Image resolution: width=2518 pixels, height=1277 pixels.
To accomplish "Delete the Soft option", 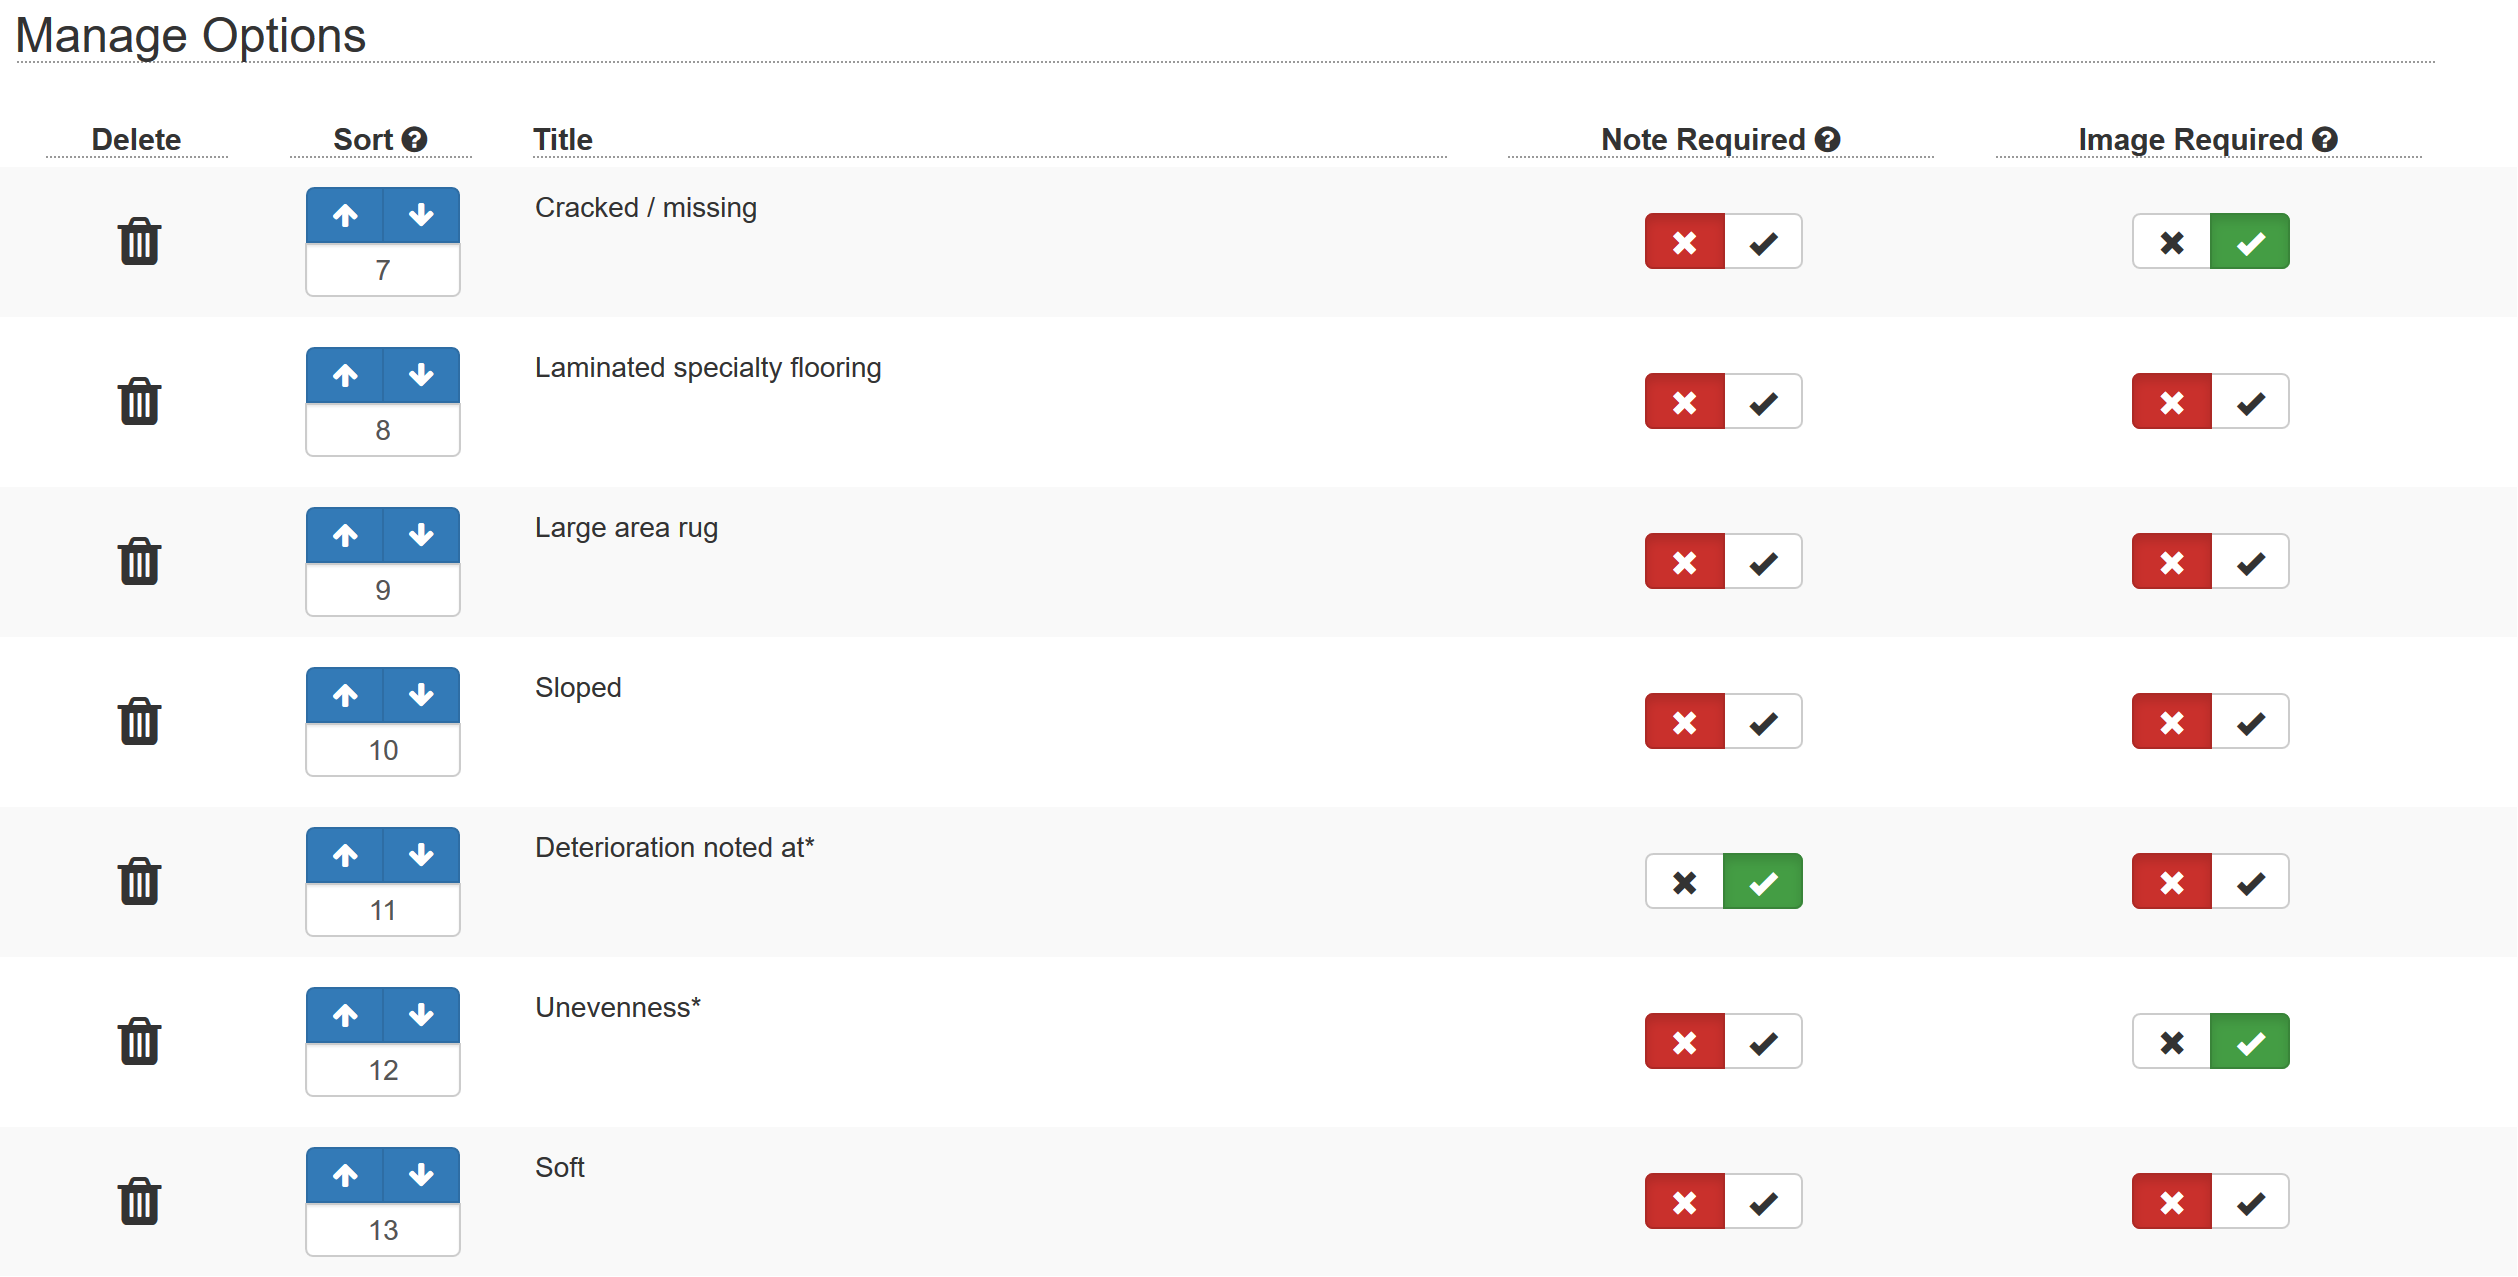I will (x=139, y=1201).
